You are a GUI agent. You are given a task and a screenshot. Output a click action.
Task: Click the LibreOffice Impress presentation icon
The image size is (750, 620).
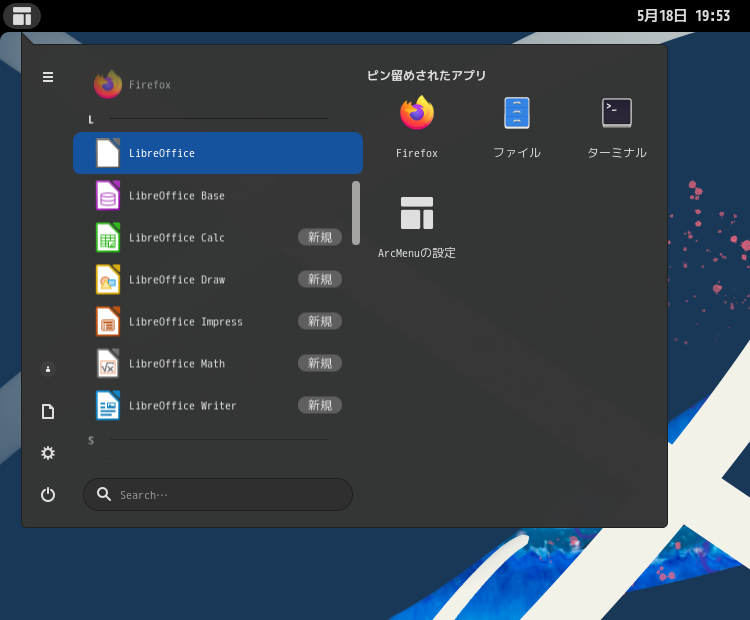108,321
